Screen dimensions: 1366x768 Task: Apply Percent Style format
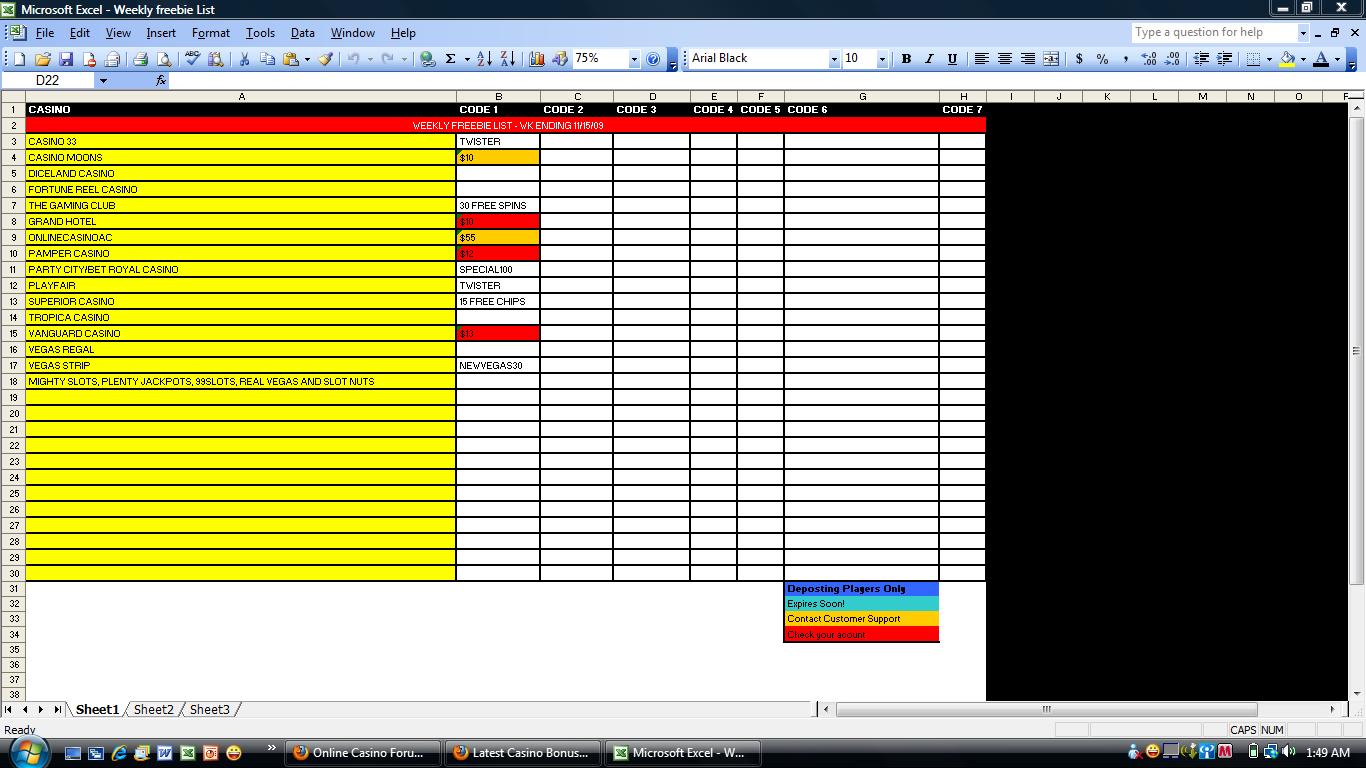tap(1102, 59)
